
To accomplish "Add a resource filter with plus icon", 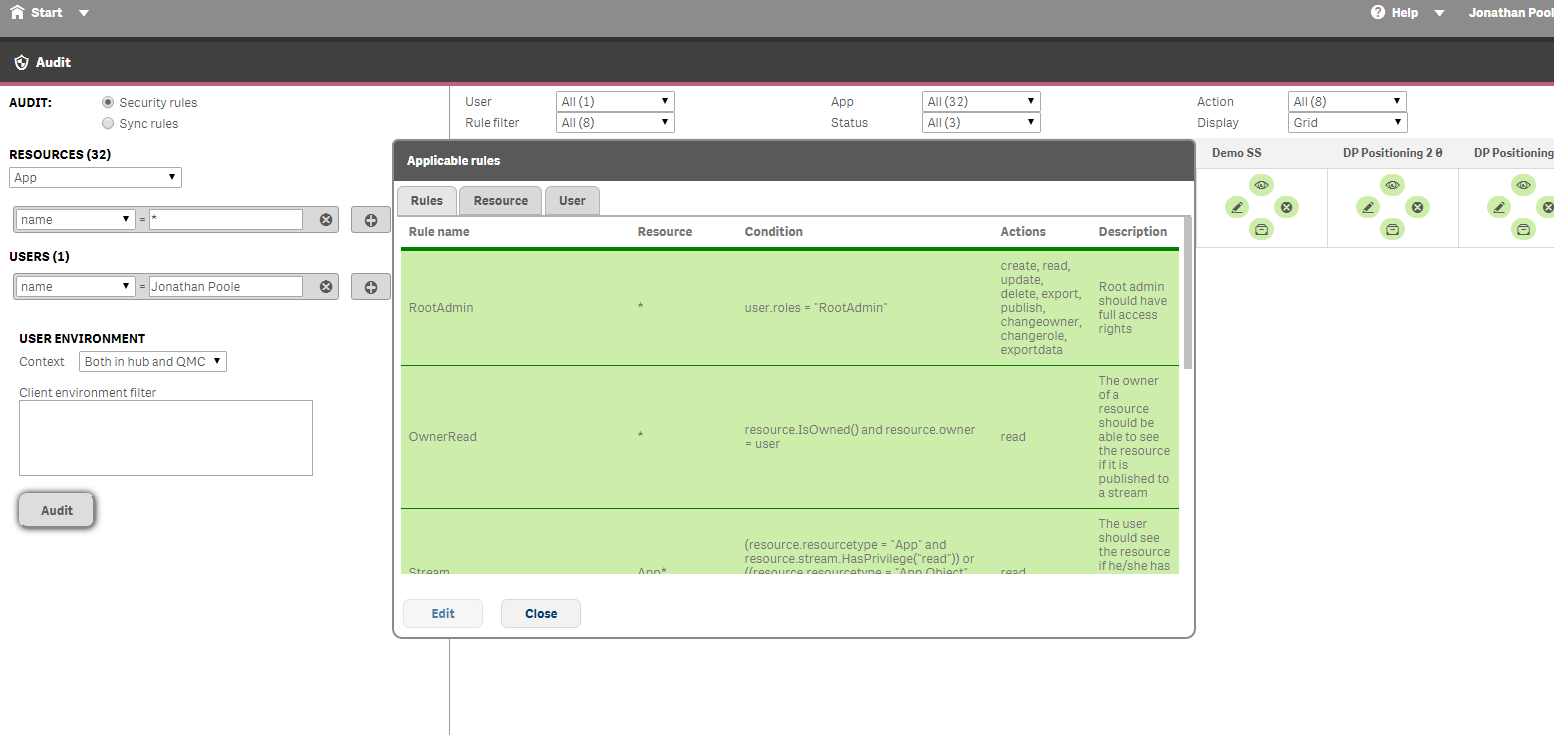I will pos(371,220).
